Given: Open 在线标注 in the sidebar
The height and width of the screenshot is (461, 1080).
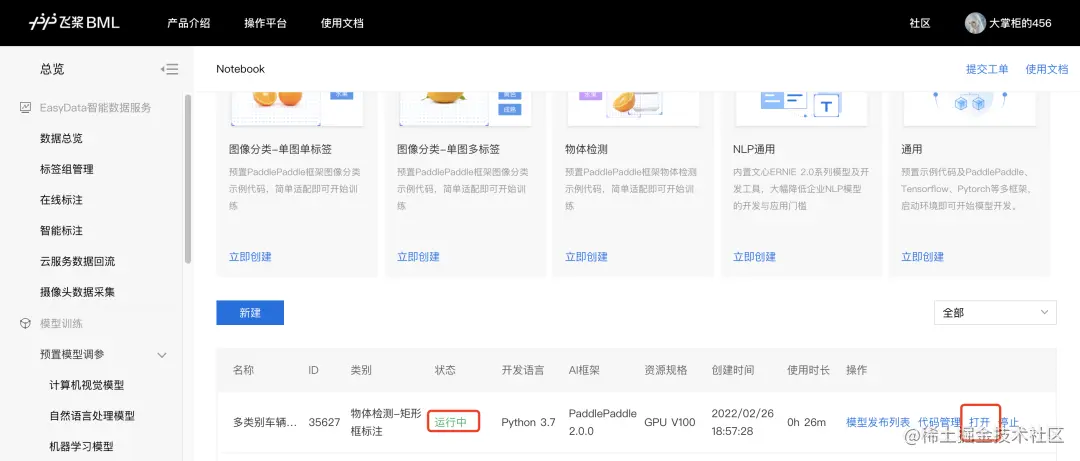Looking at the screenshot, I should click(x=61, y=200).
